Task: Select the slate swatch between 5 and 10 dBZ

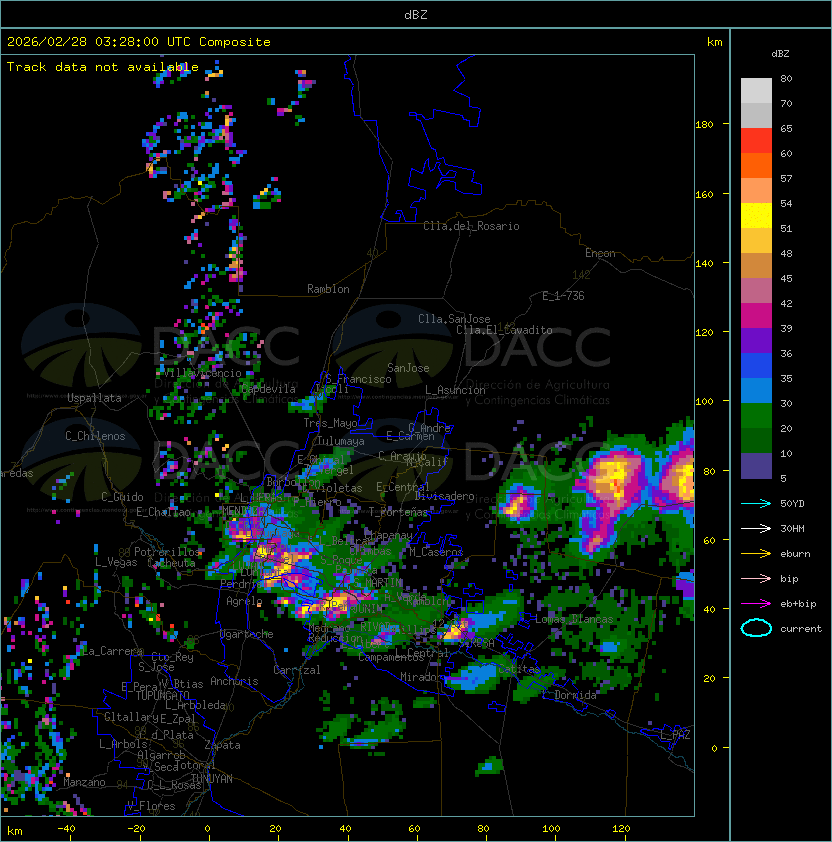Action: click(756, 466)
